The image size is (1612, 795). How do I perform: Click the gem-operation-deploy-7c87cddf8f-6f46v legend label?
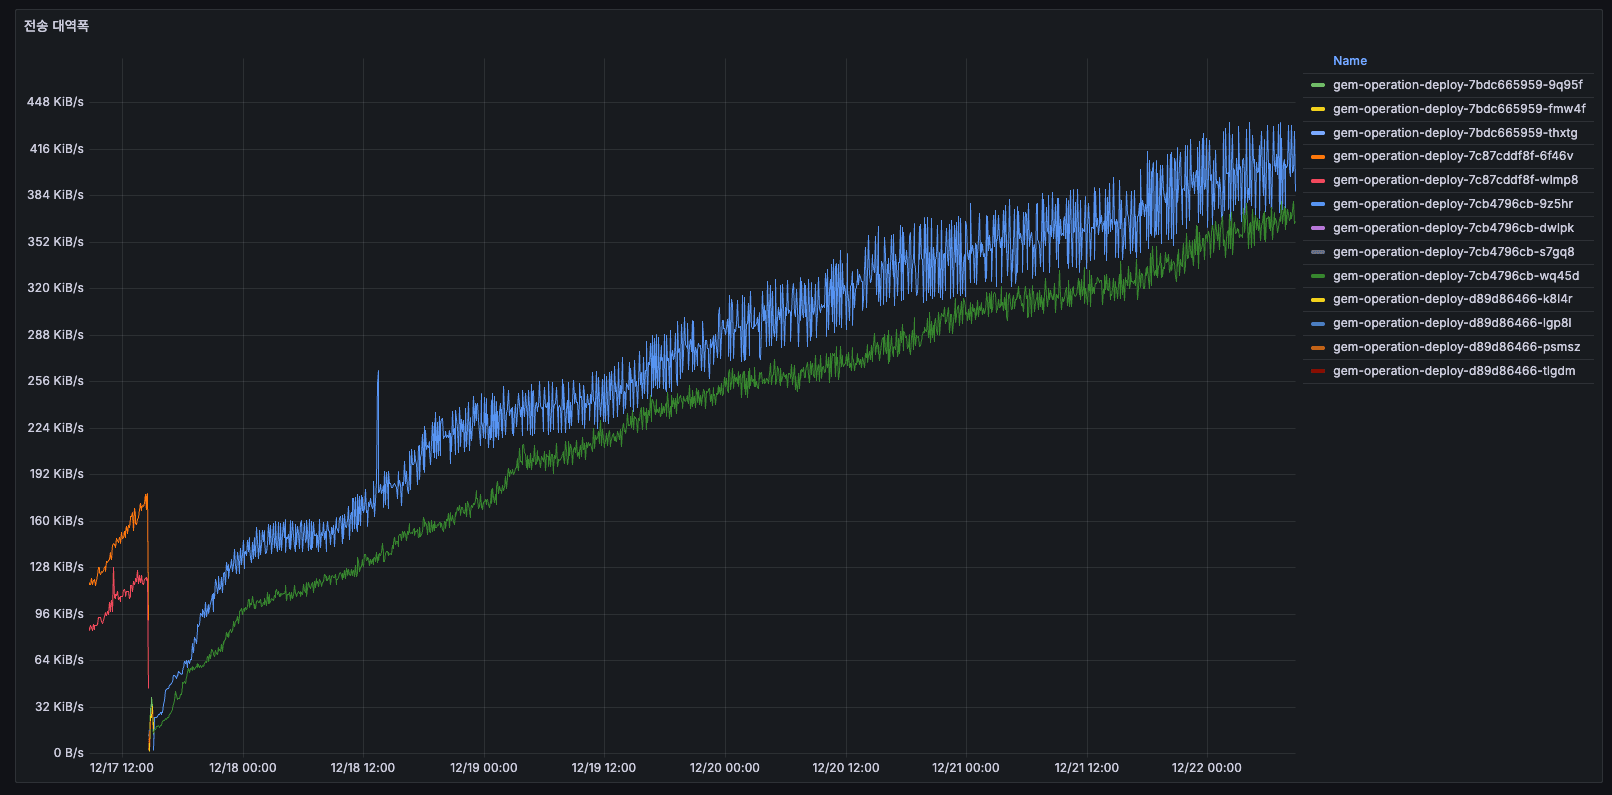(x=1452, y=156)
